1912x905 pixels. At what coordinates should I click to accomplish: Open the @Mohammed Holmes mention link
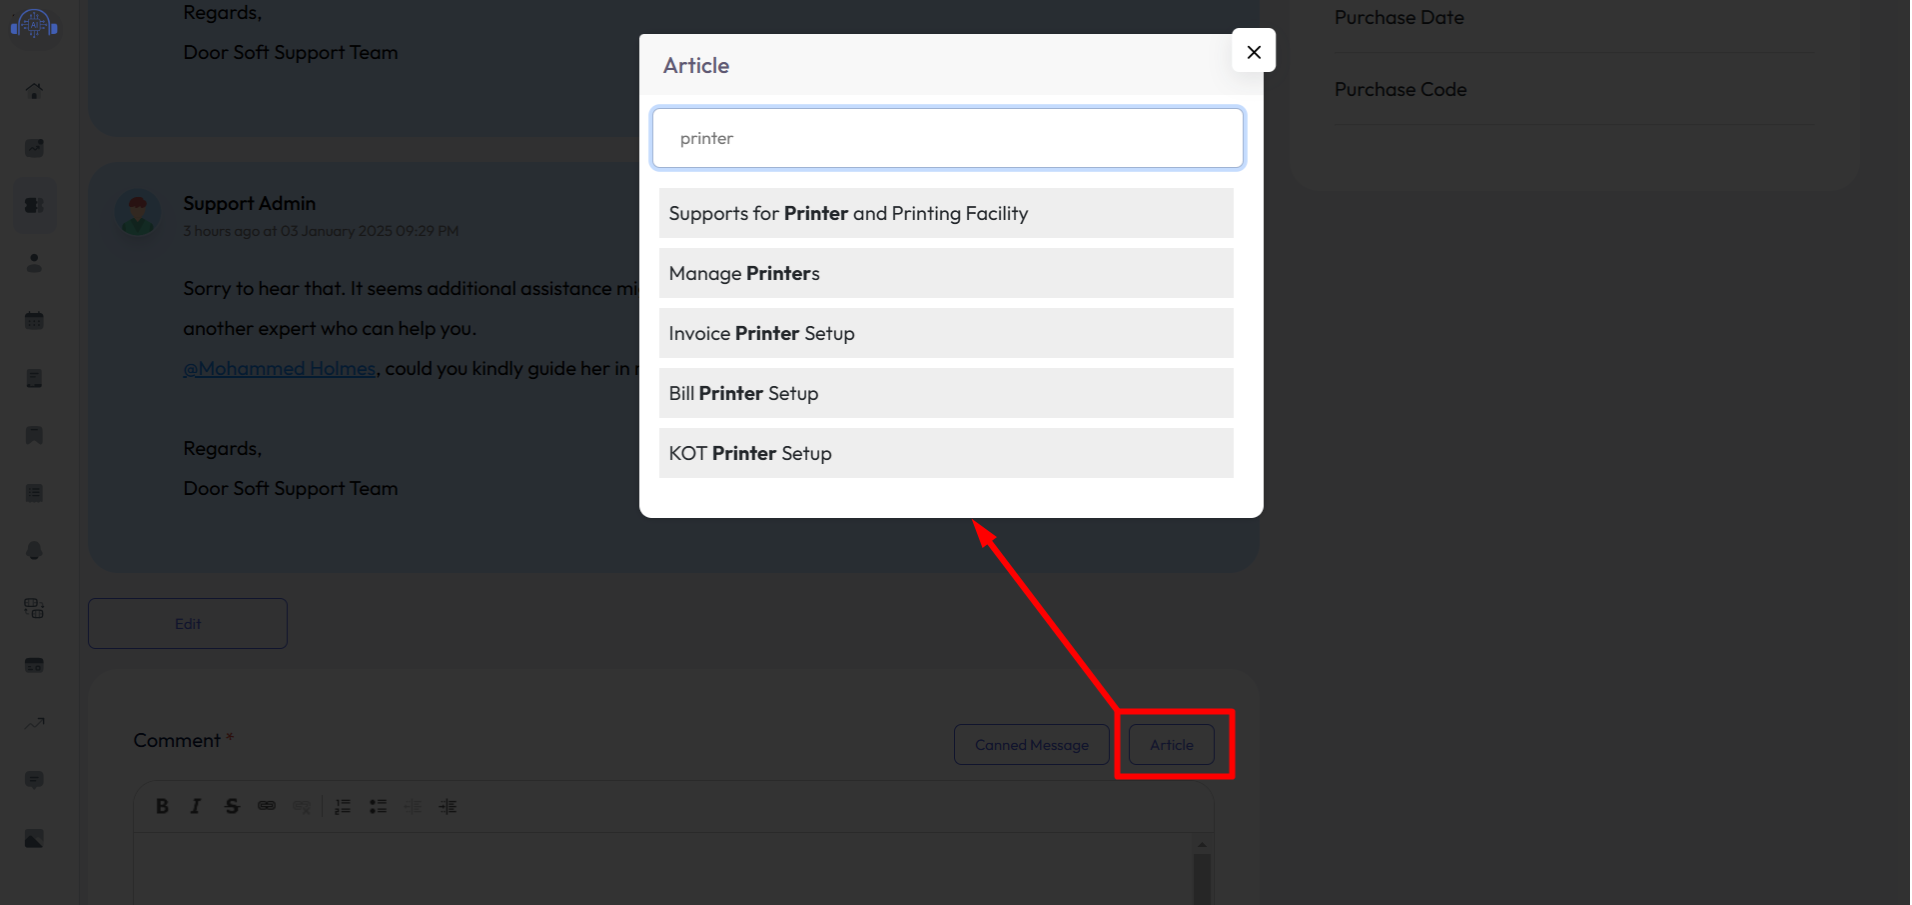tap(279, 368)
